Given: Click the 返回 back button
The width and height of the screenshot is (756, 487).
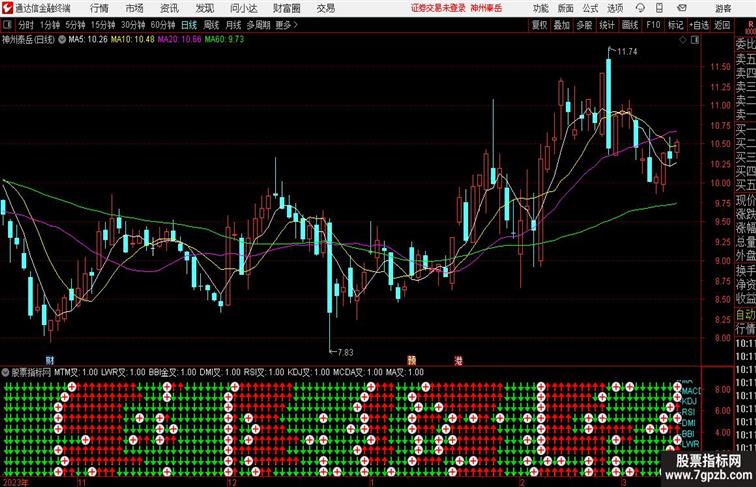Looking at the screenshot, I should coord(722,25).
